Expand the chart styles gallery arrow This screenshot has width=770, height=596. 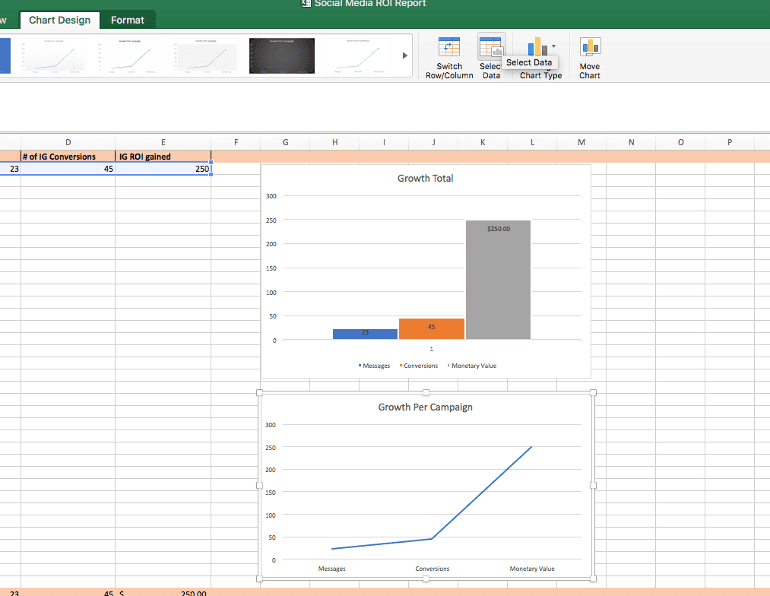pos(405,55)
